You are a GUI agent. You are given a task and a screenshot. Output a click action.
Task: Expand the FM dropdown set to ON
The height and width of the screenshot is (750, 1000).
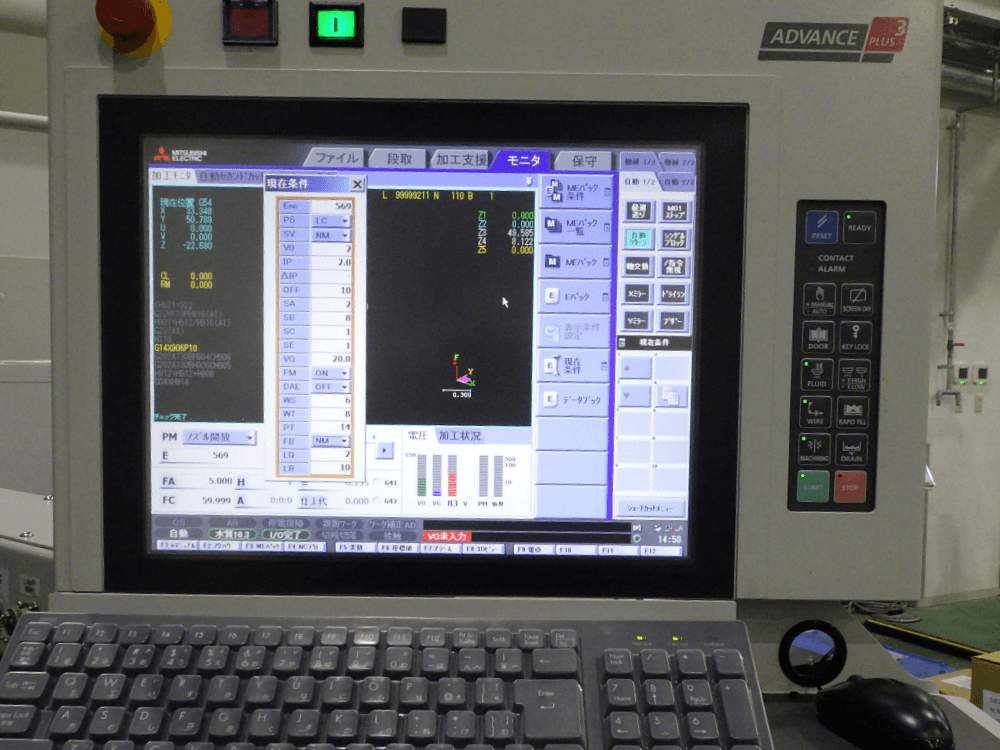coord(332,373)
